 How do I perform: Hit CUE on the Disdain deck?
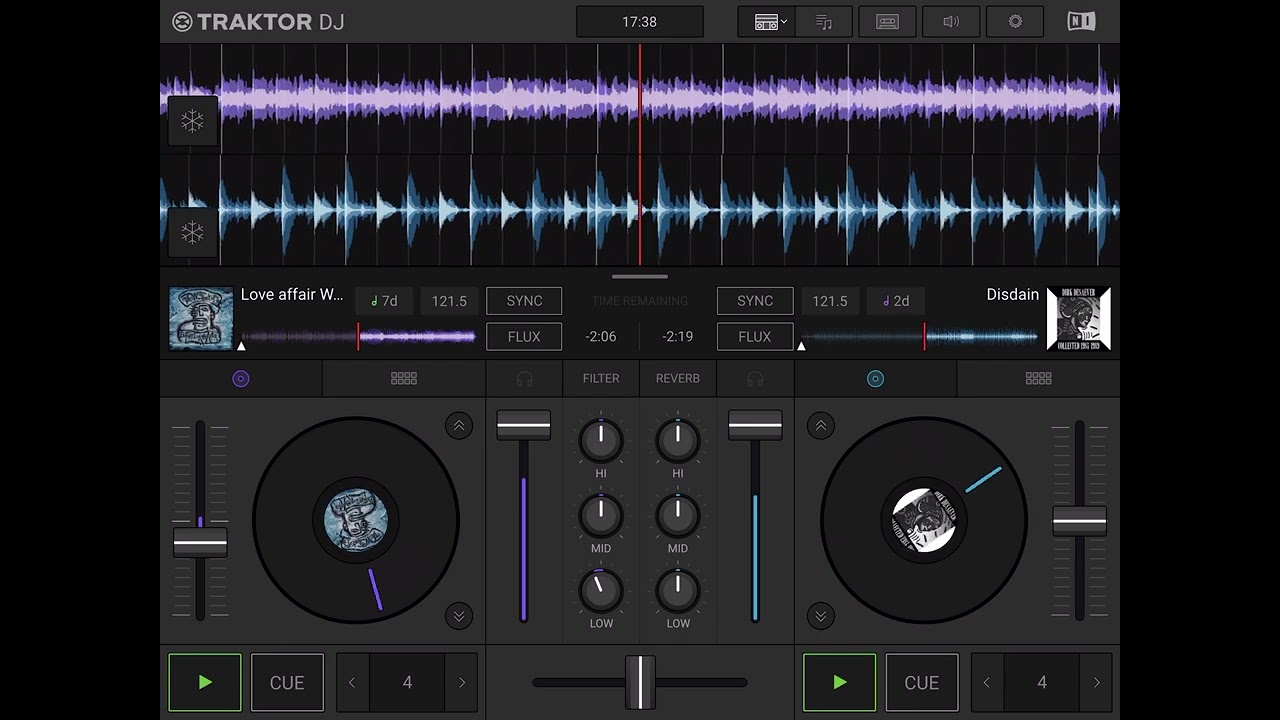pyautogui.click(x=922, y=683)
